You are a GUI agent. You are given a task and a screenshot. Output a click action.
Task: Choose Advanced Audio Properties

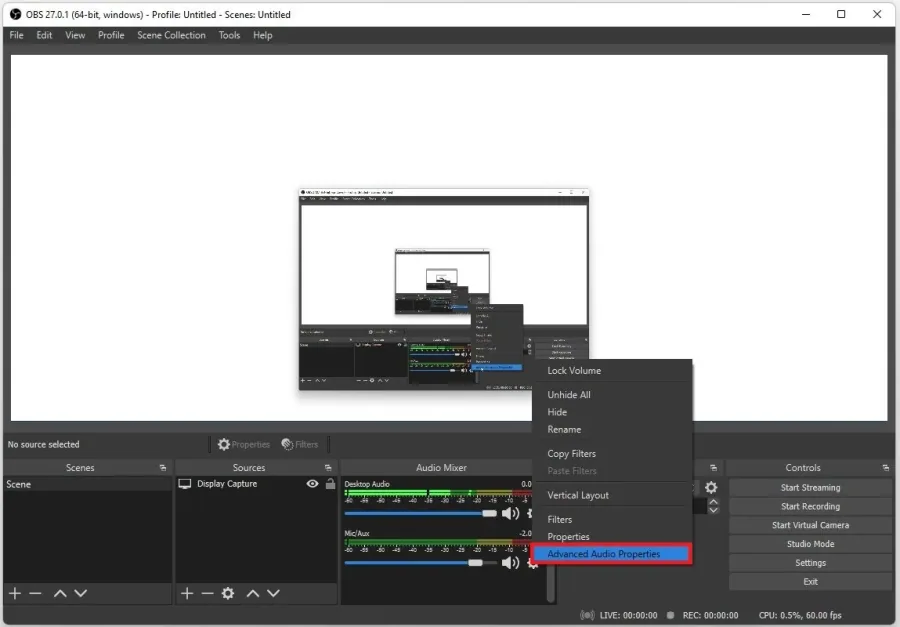612,554
